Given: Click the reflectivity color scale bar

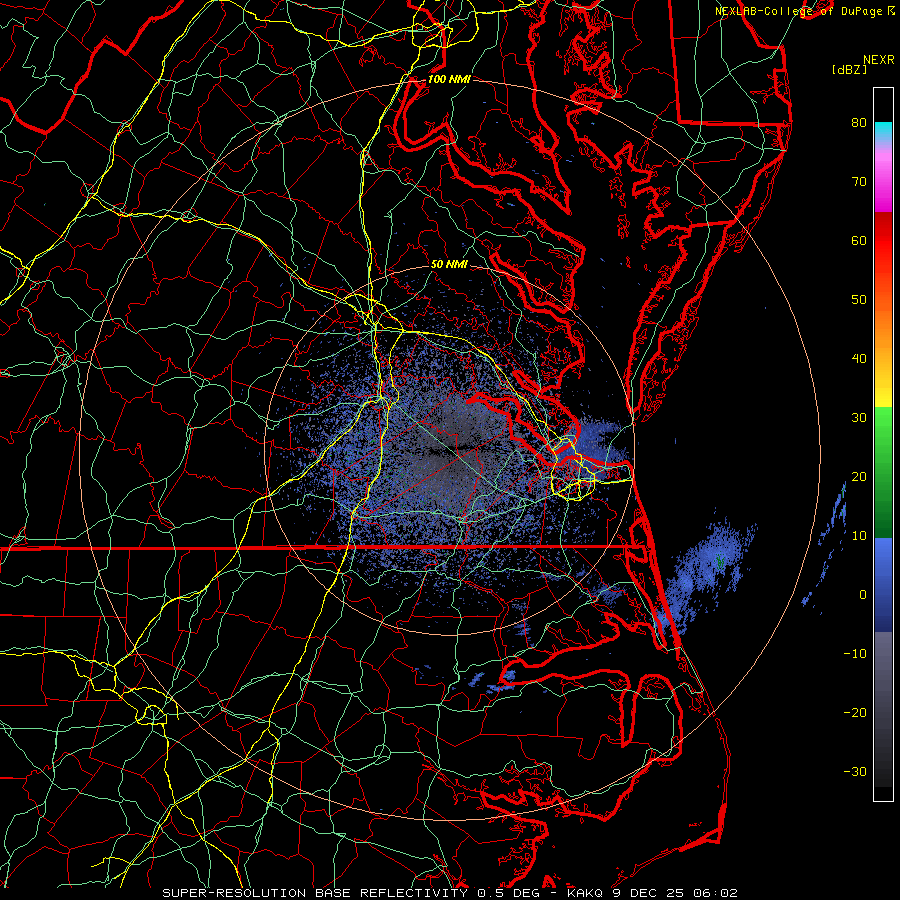Looking at the screenshot, I should click(883, 444).
